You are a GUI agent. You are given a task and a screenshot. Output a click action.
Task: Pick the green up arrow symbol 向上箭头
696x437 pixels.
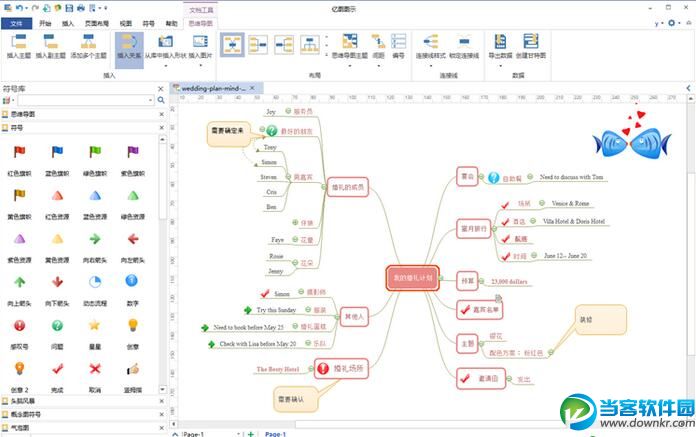[19, 282]
